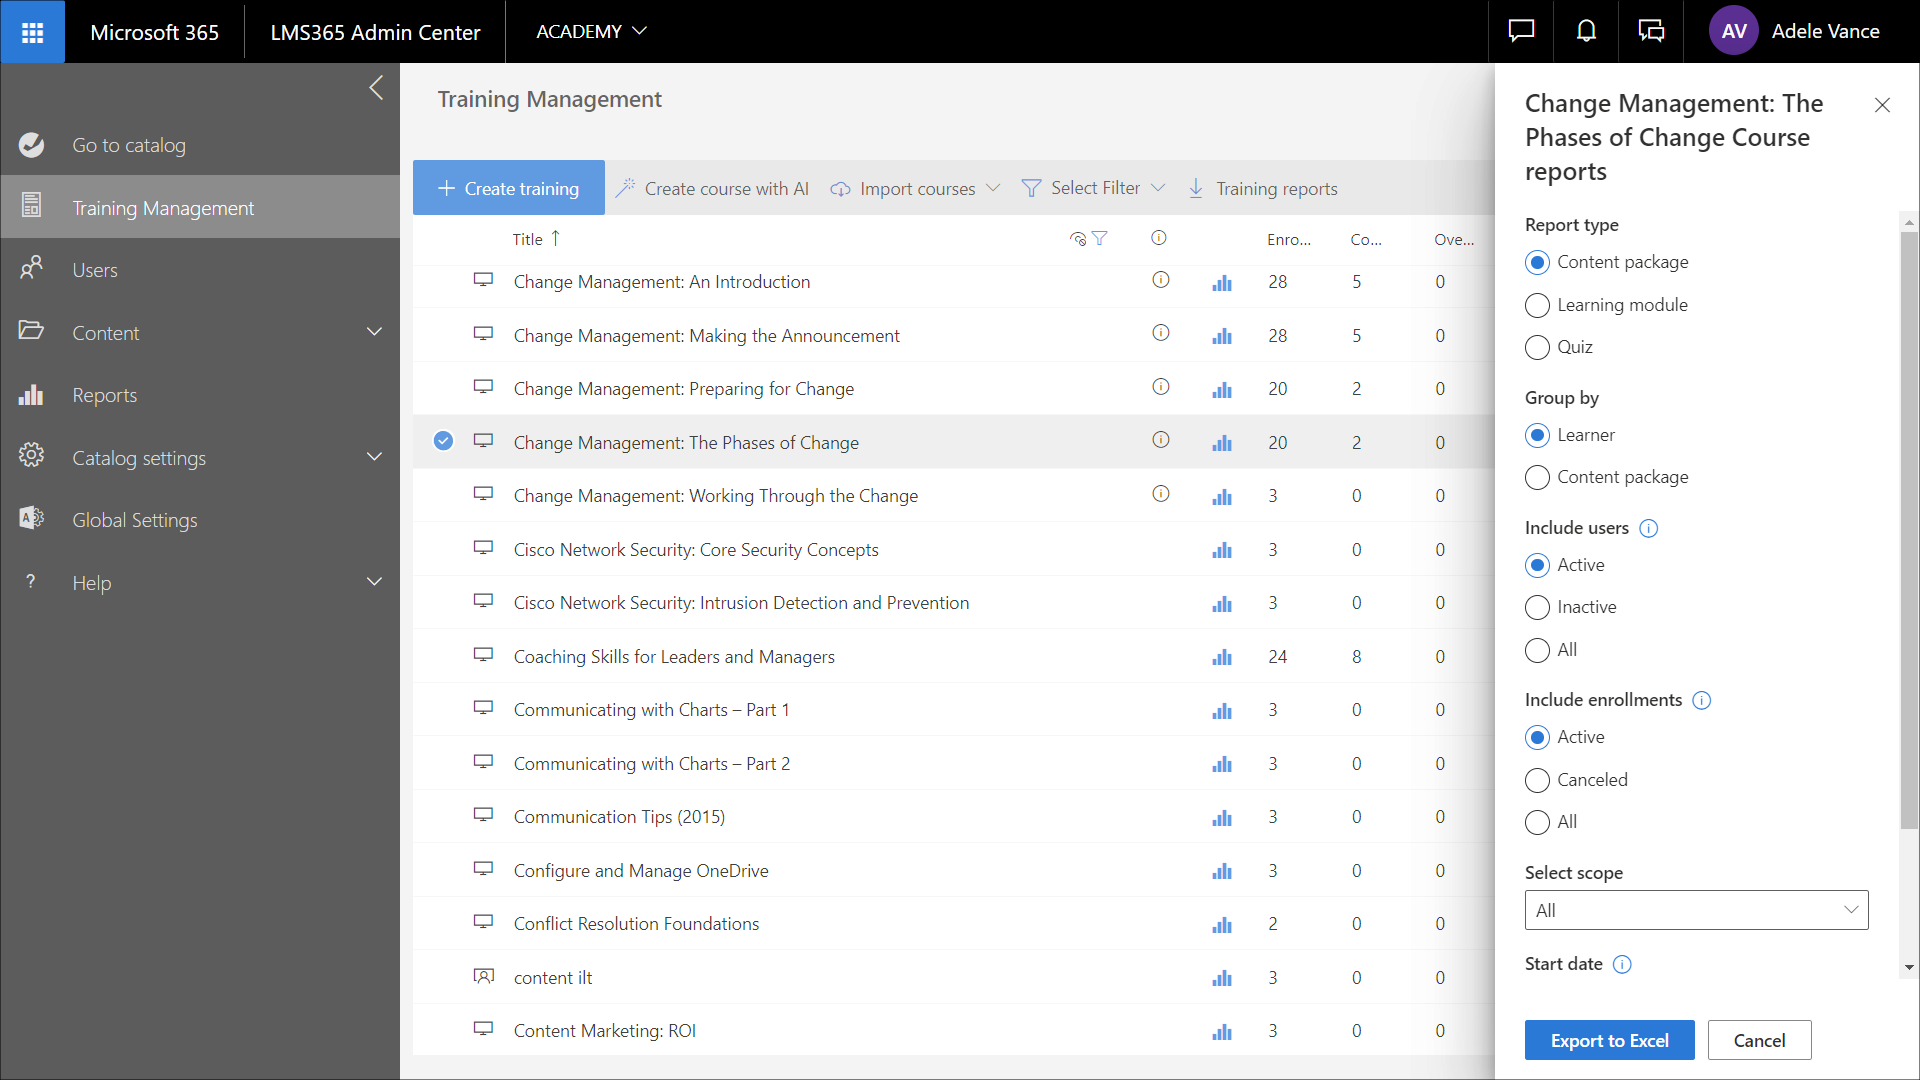This screenshot has width=1920, height=1080.
Task: Click the notifications bell icon
Action: 1586,32
